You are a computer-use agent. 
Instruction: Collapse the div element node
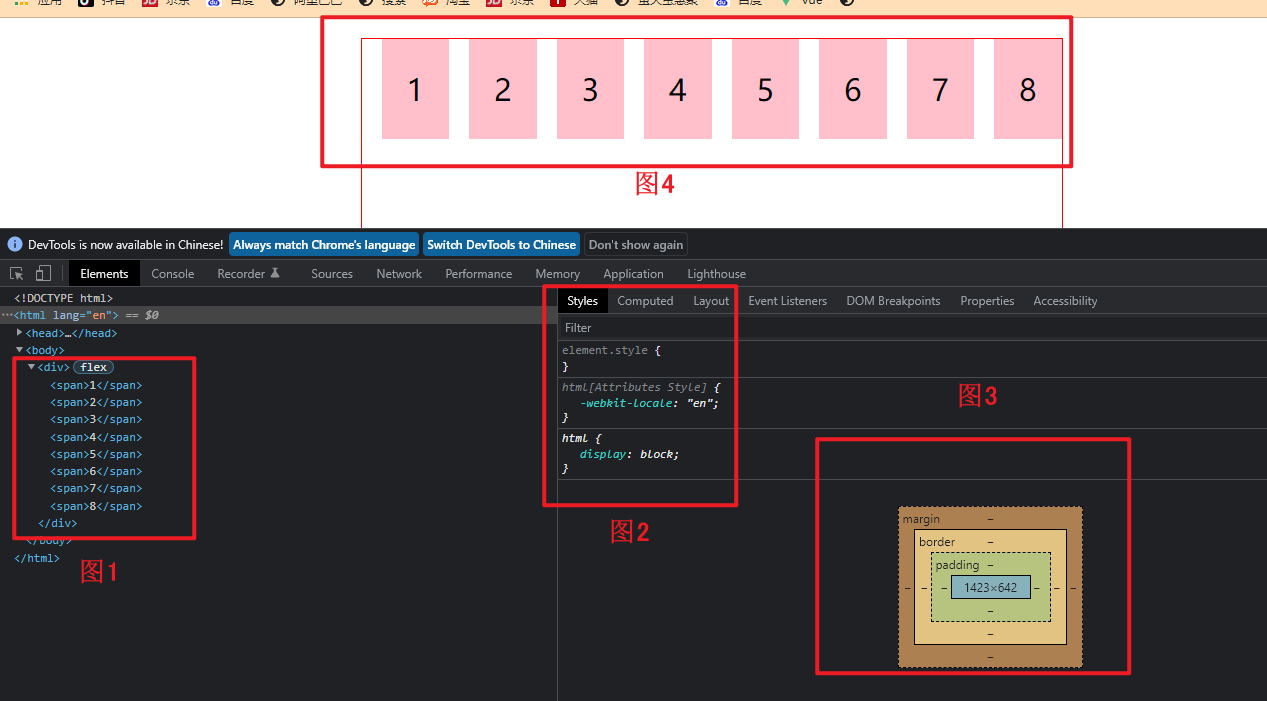32,367
